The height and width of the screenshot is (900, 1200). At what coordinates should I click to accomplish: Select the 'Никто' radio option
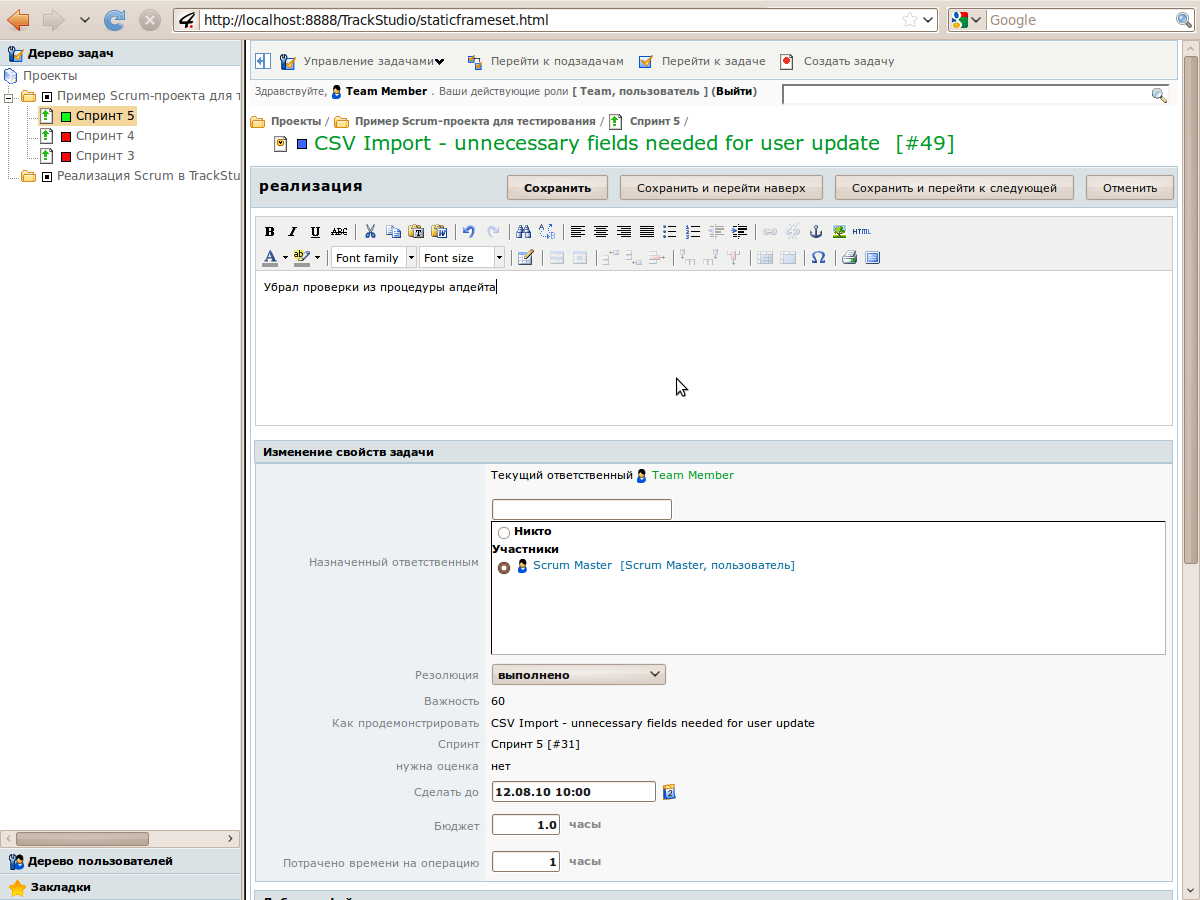(x=504, y=533)
